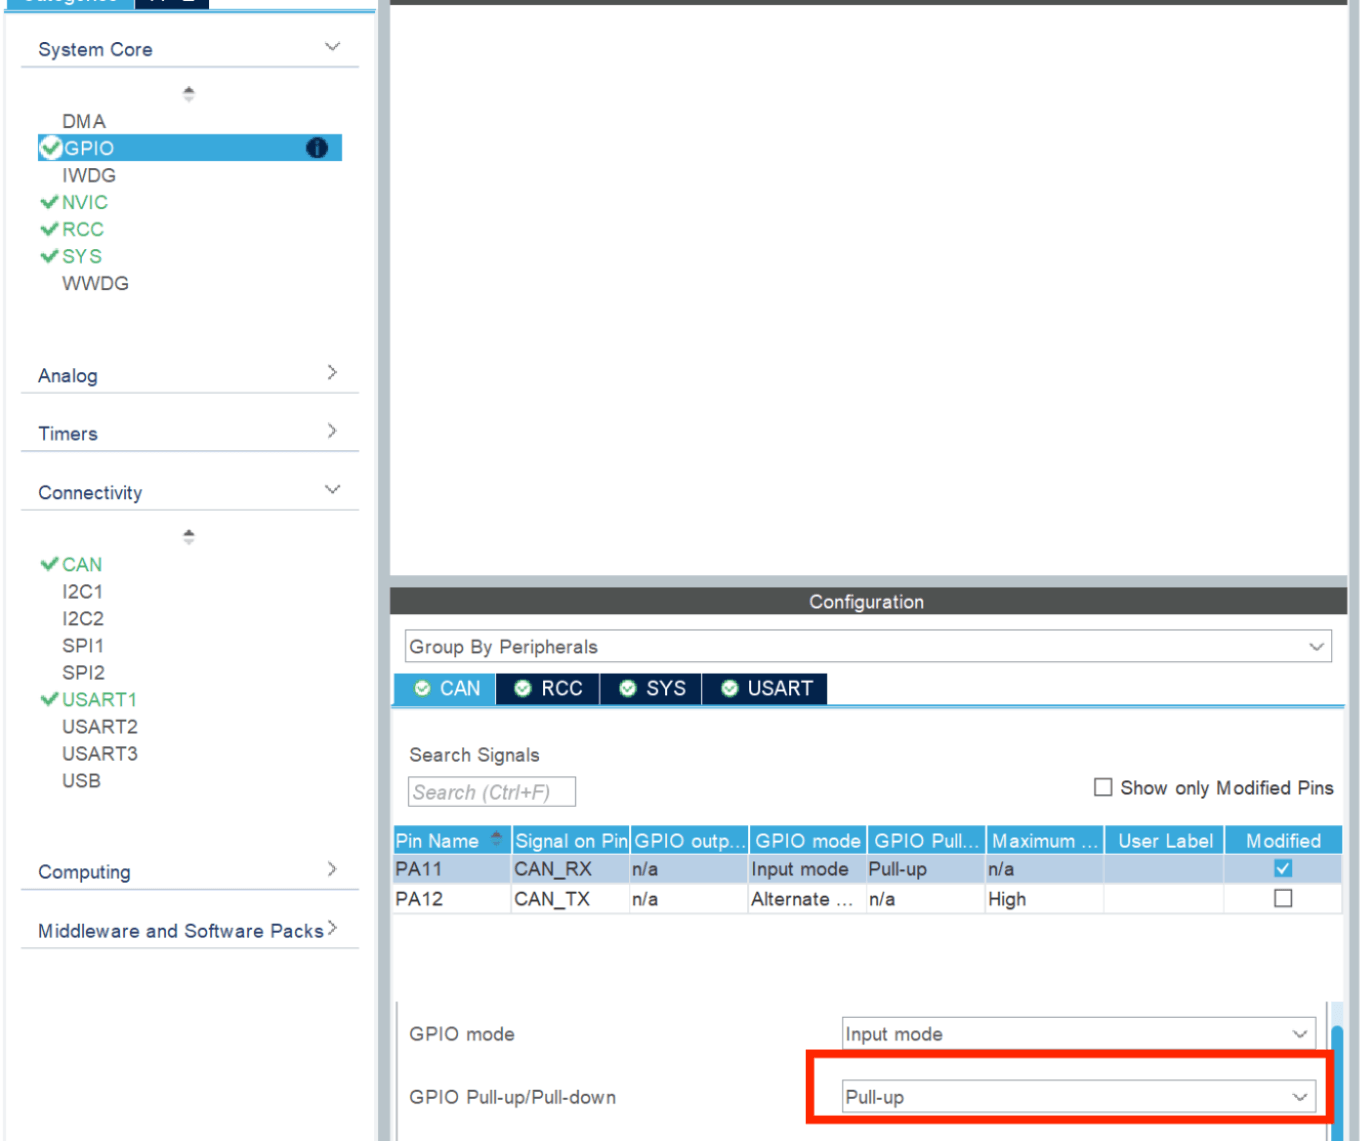
Task: Open USART1 peripheral settings
Action: [99, 699]
